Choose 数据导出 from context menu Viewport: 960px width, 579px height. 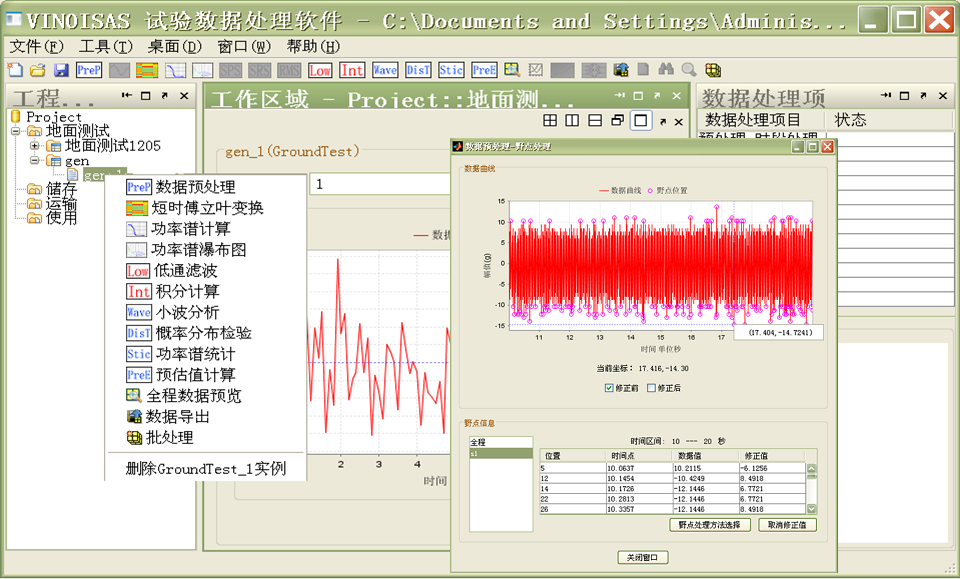click(205, 416)
